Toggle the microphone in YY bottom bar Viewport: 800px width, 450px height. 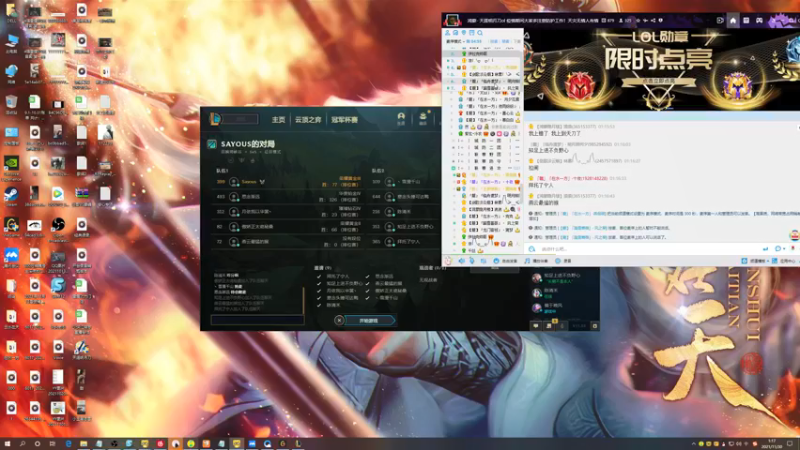(x=472, y=261)
